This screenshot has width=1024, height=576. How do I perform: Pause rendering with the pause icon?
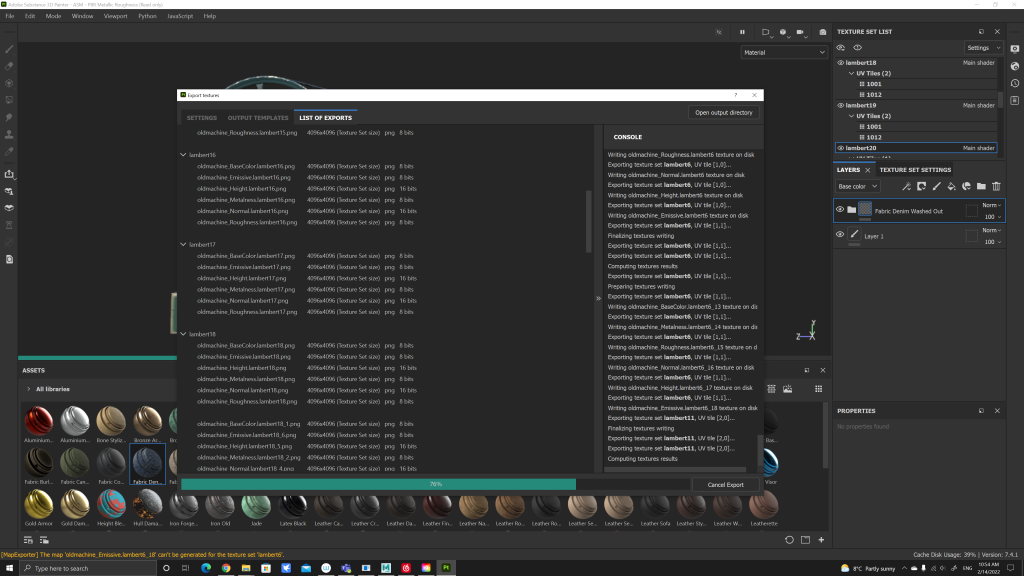click(x=743, y=32)
